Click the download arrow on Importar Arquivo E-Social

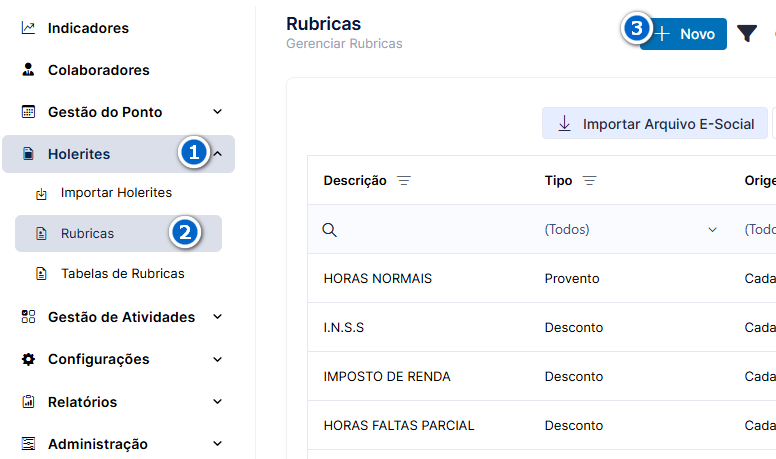click(x=564, y=123)
